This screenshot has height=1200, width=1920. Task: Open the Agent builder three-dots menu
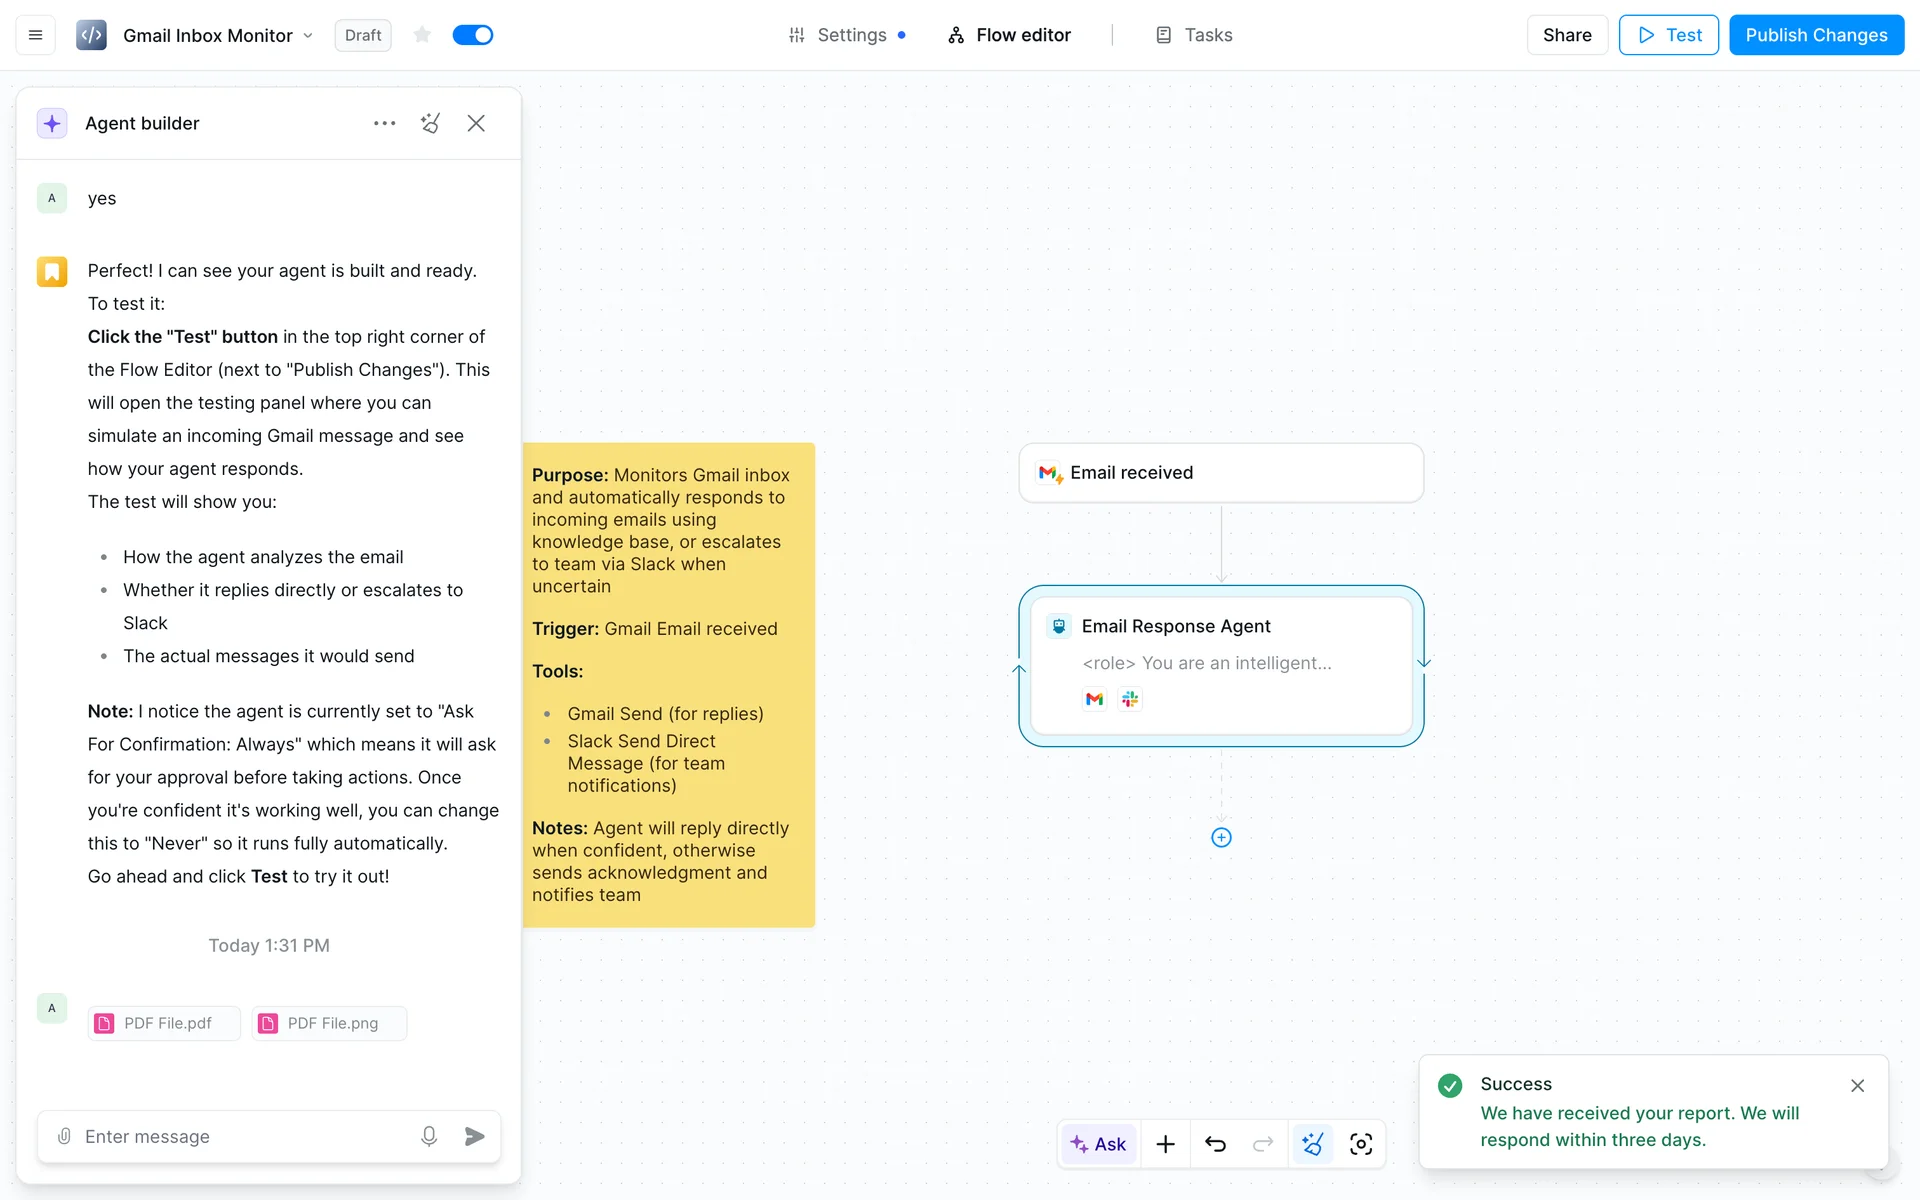coord(384,123)
